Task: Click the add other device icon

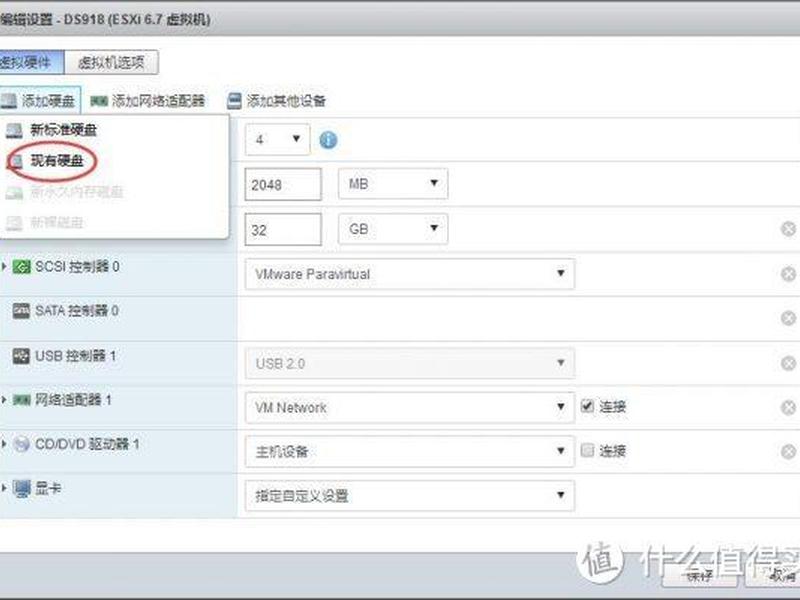Action: pyautogui.click(x=234, y=101)
